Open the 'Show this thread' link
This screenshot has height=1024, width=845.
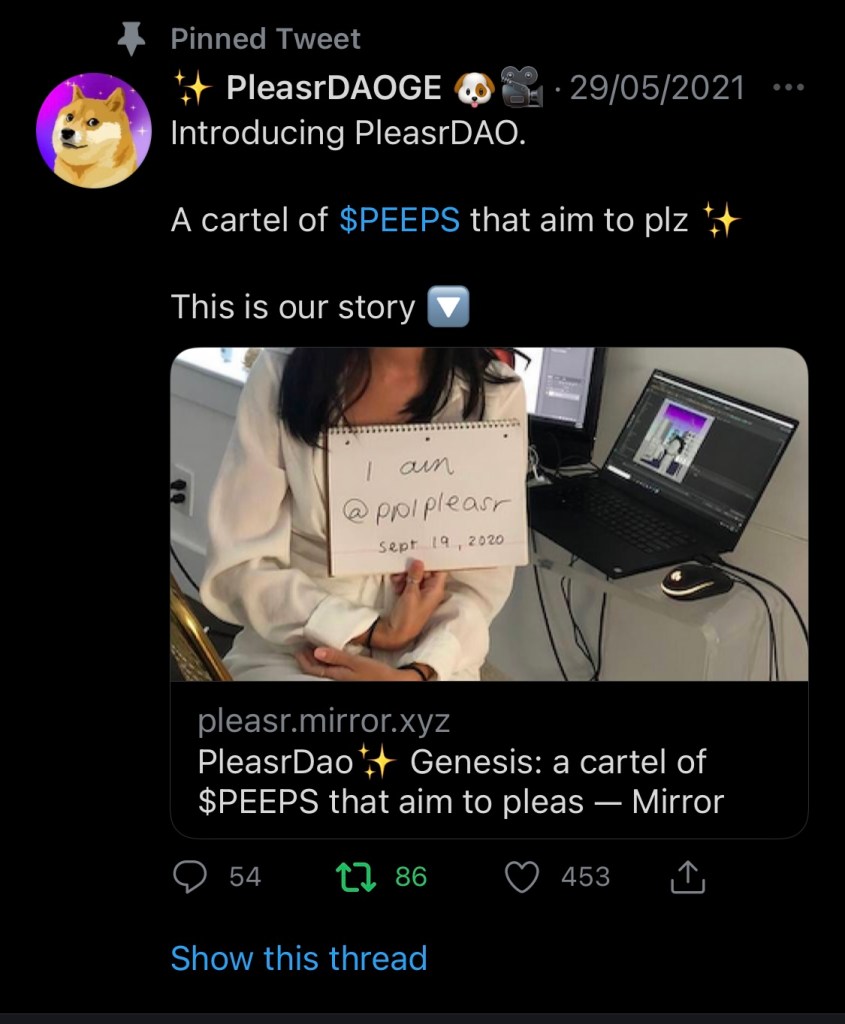(298, 957)
